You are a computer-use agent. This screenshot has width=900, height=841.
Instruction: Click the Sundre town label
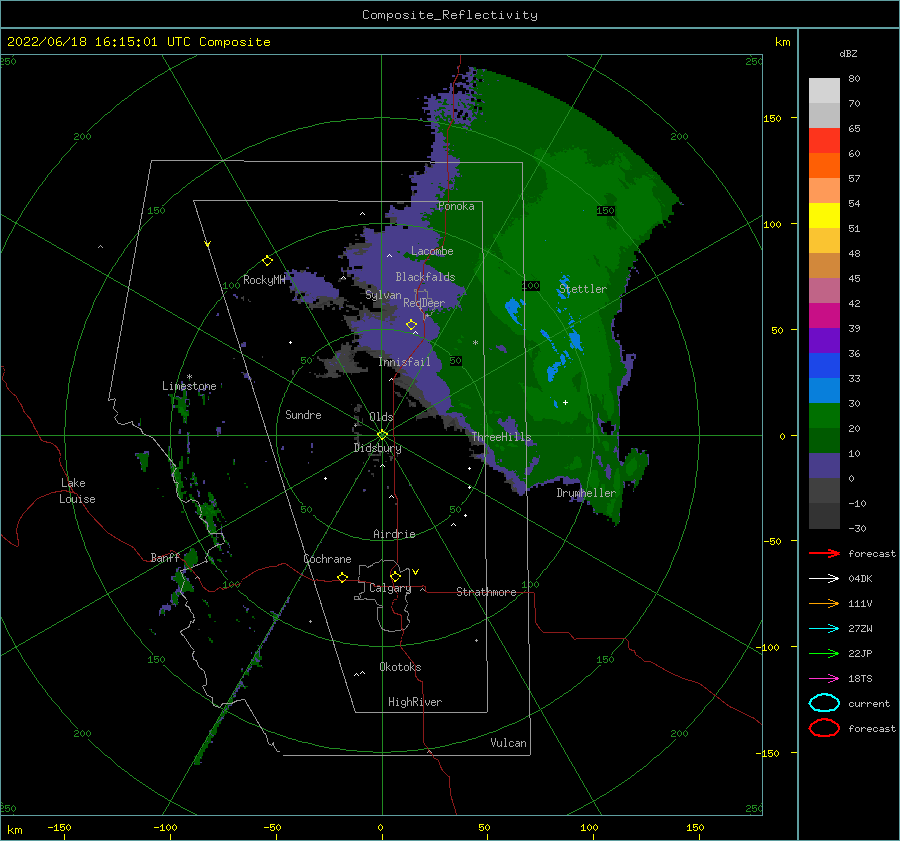[x=303, y=415]
